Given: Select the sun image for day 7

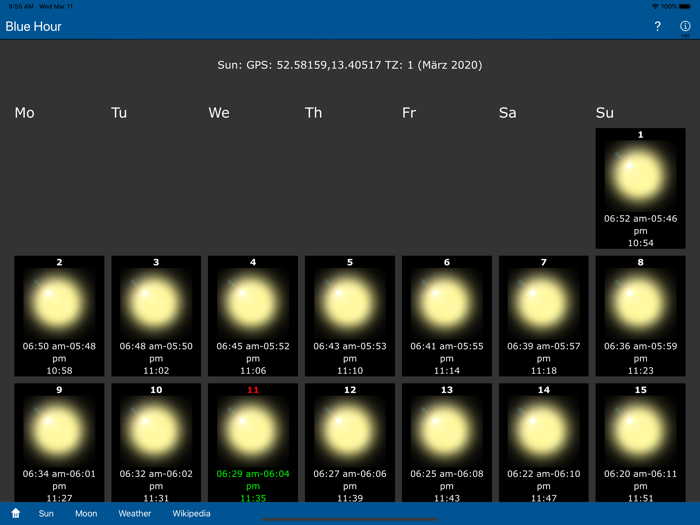Looking at the screenshot, I should click(543, 304).
